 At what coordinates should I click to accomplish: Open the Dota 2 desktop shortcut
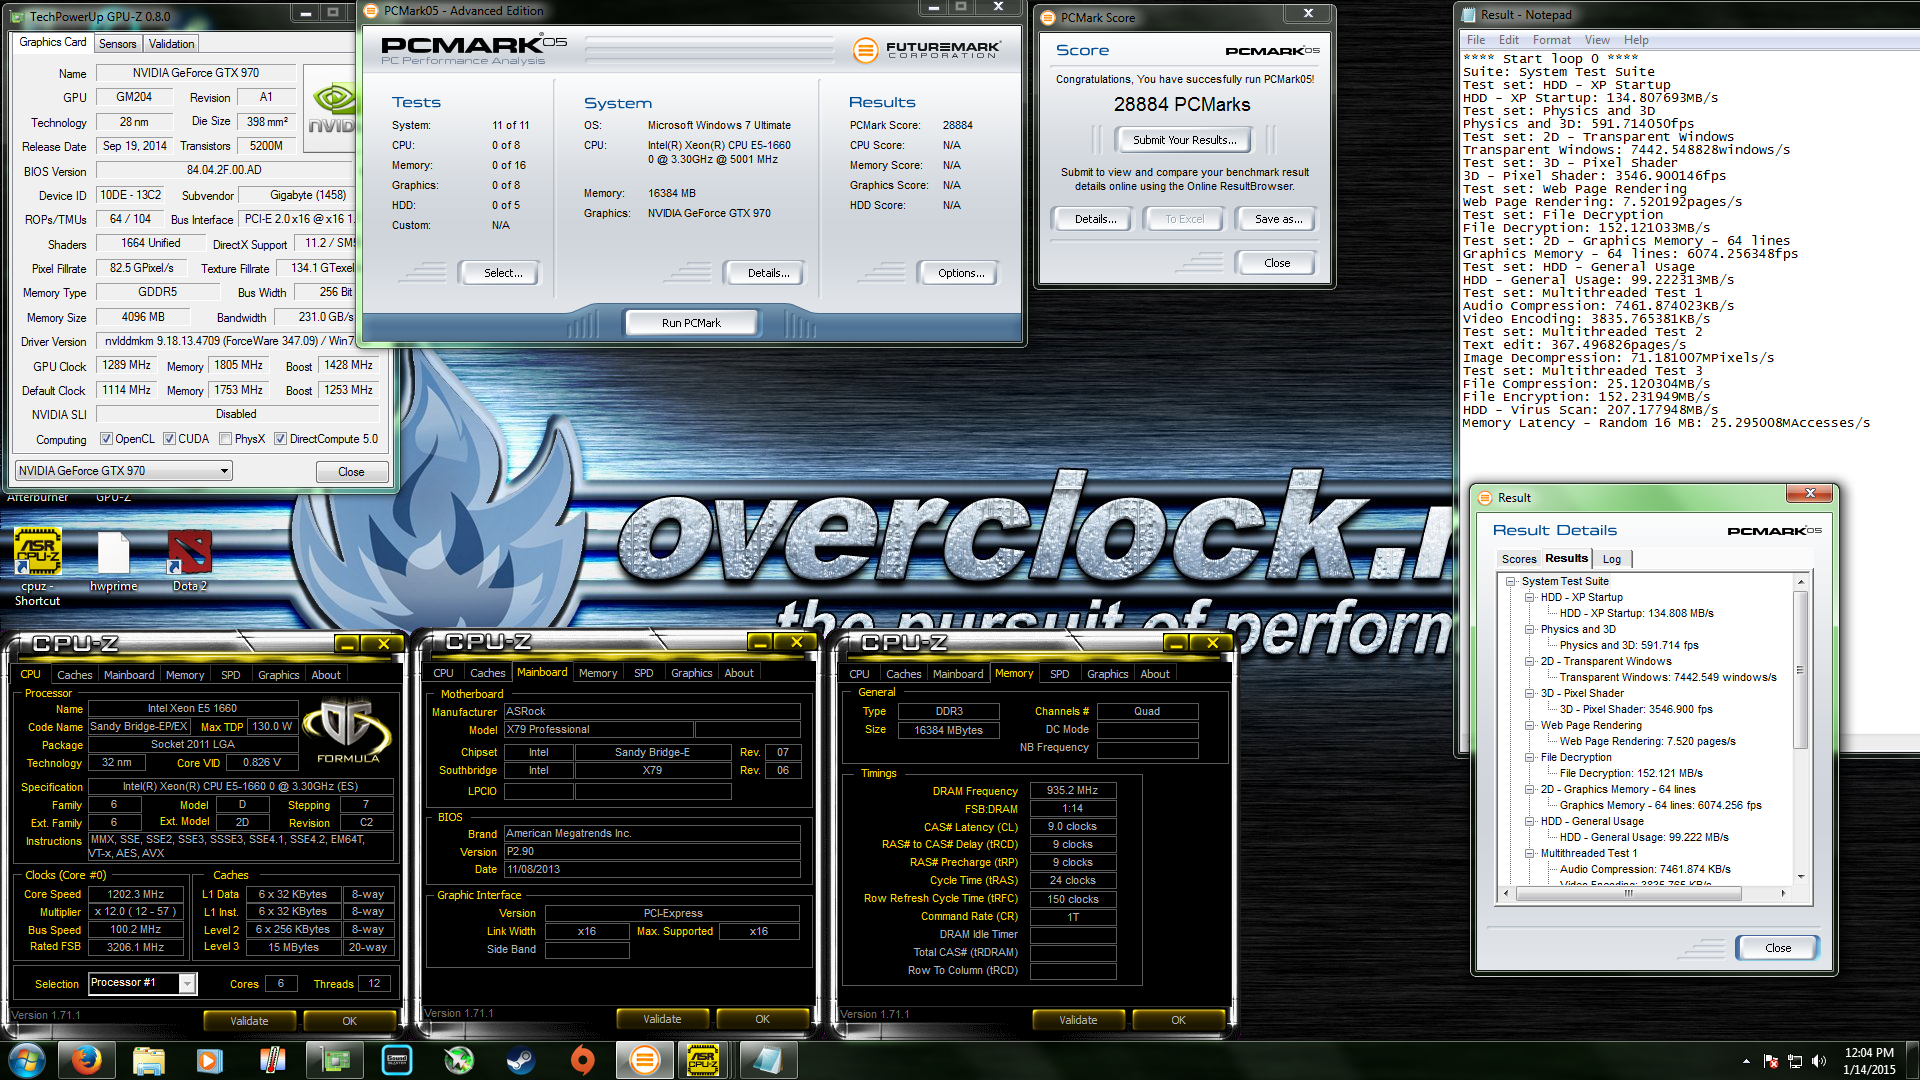[190, 561]
